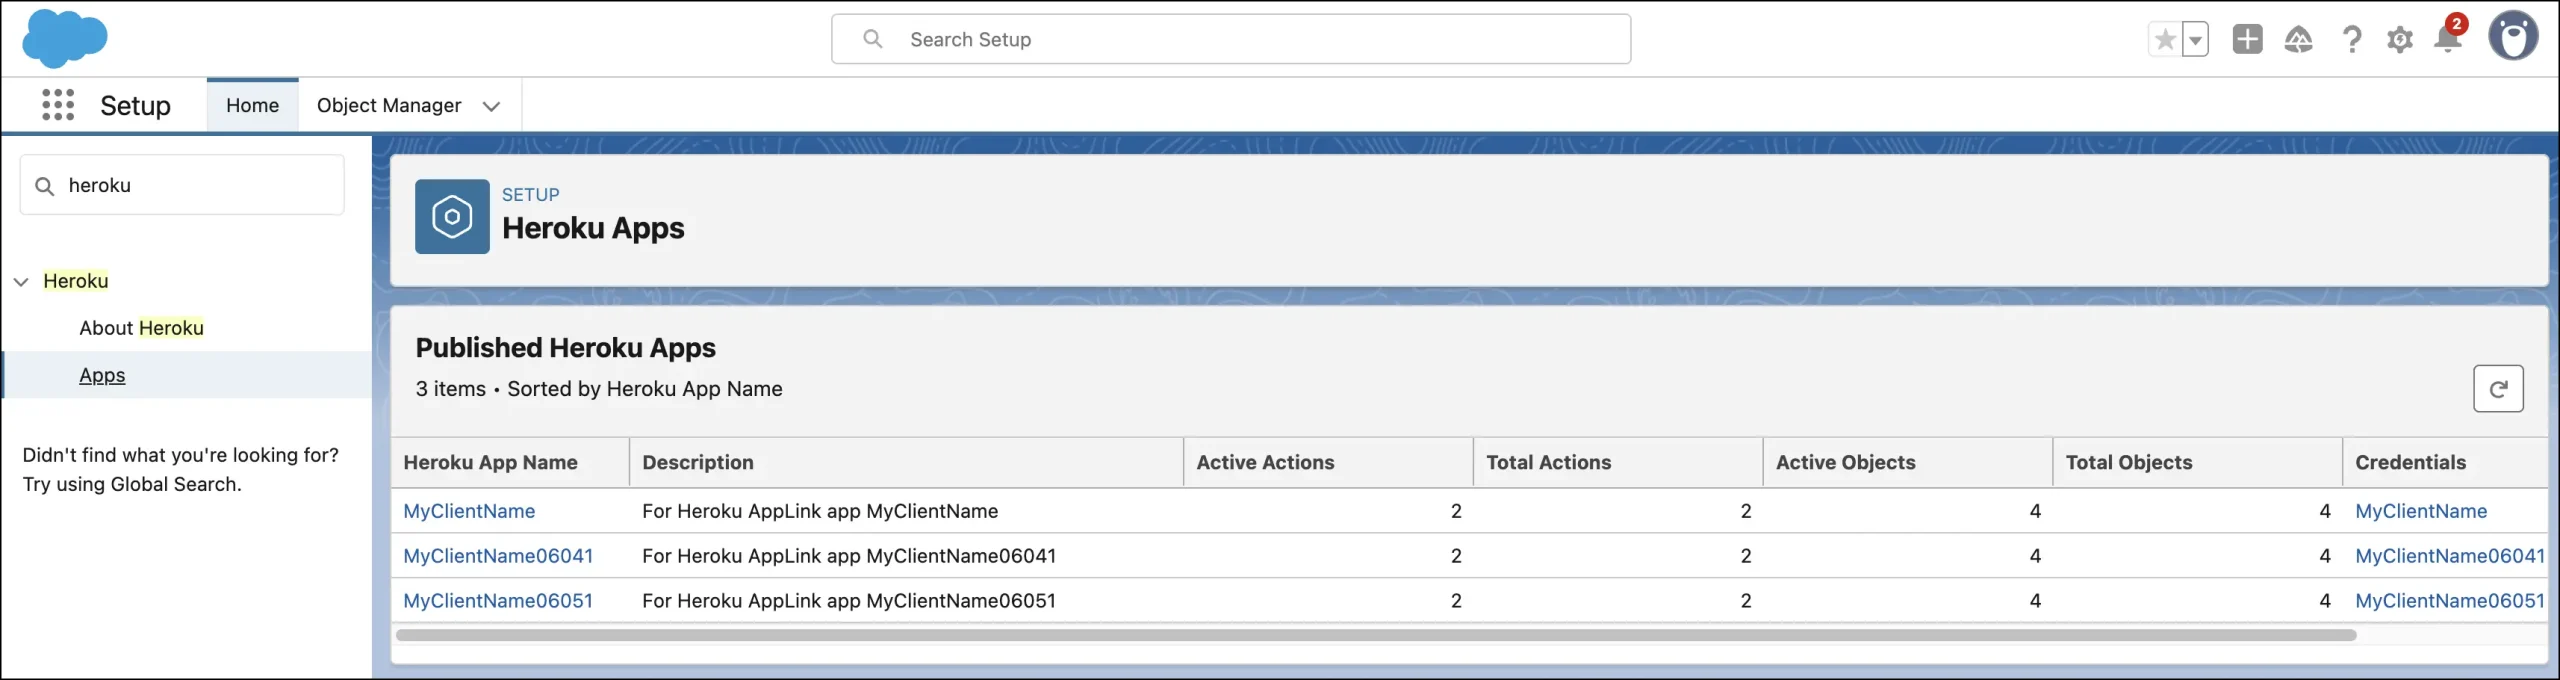Click the Salesforce cloud logo
The image size is (2560, 680).
click(x=65, y=38)
